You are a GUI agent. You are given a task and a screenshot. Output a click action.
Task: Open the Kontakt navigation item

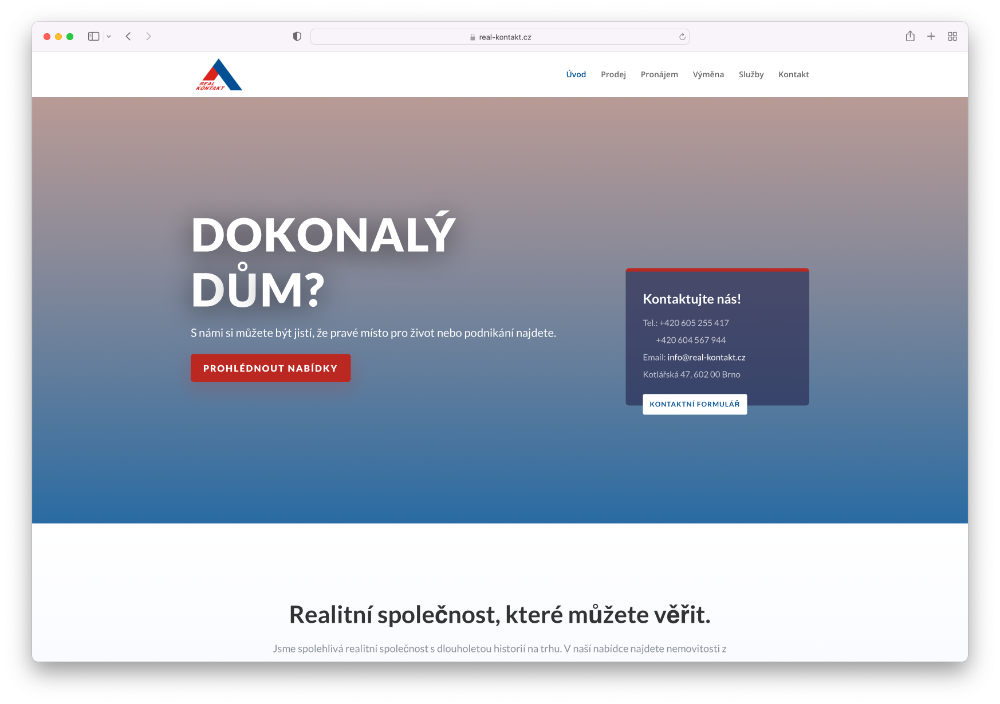coord(794,73)
